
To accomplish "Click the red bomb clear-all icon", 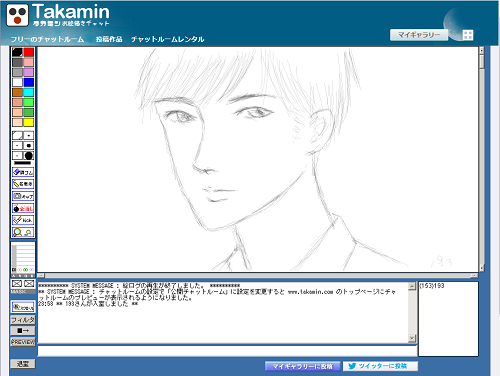I will click(23, 208).
